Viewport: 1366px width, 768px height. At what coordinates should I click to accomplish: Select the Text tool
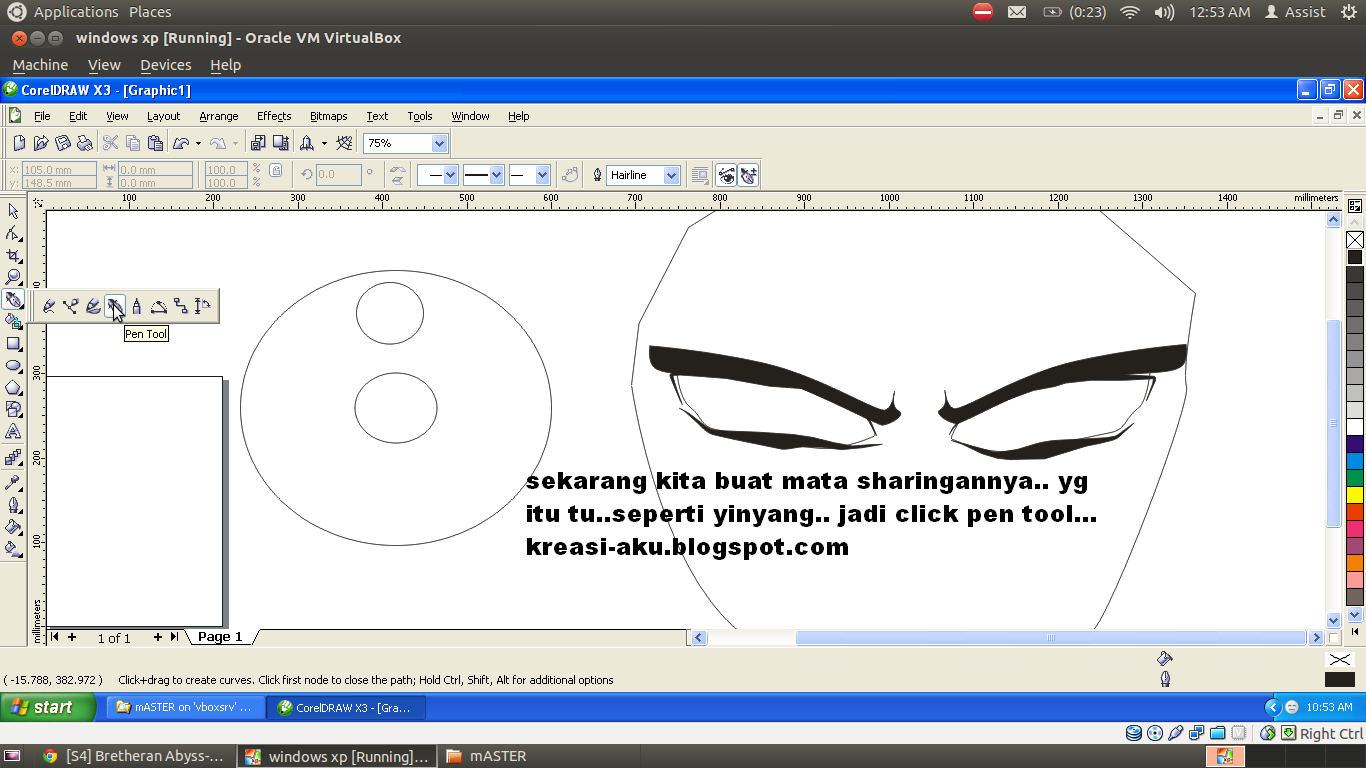click(13, 431)
